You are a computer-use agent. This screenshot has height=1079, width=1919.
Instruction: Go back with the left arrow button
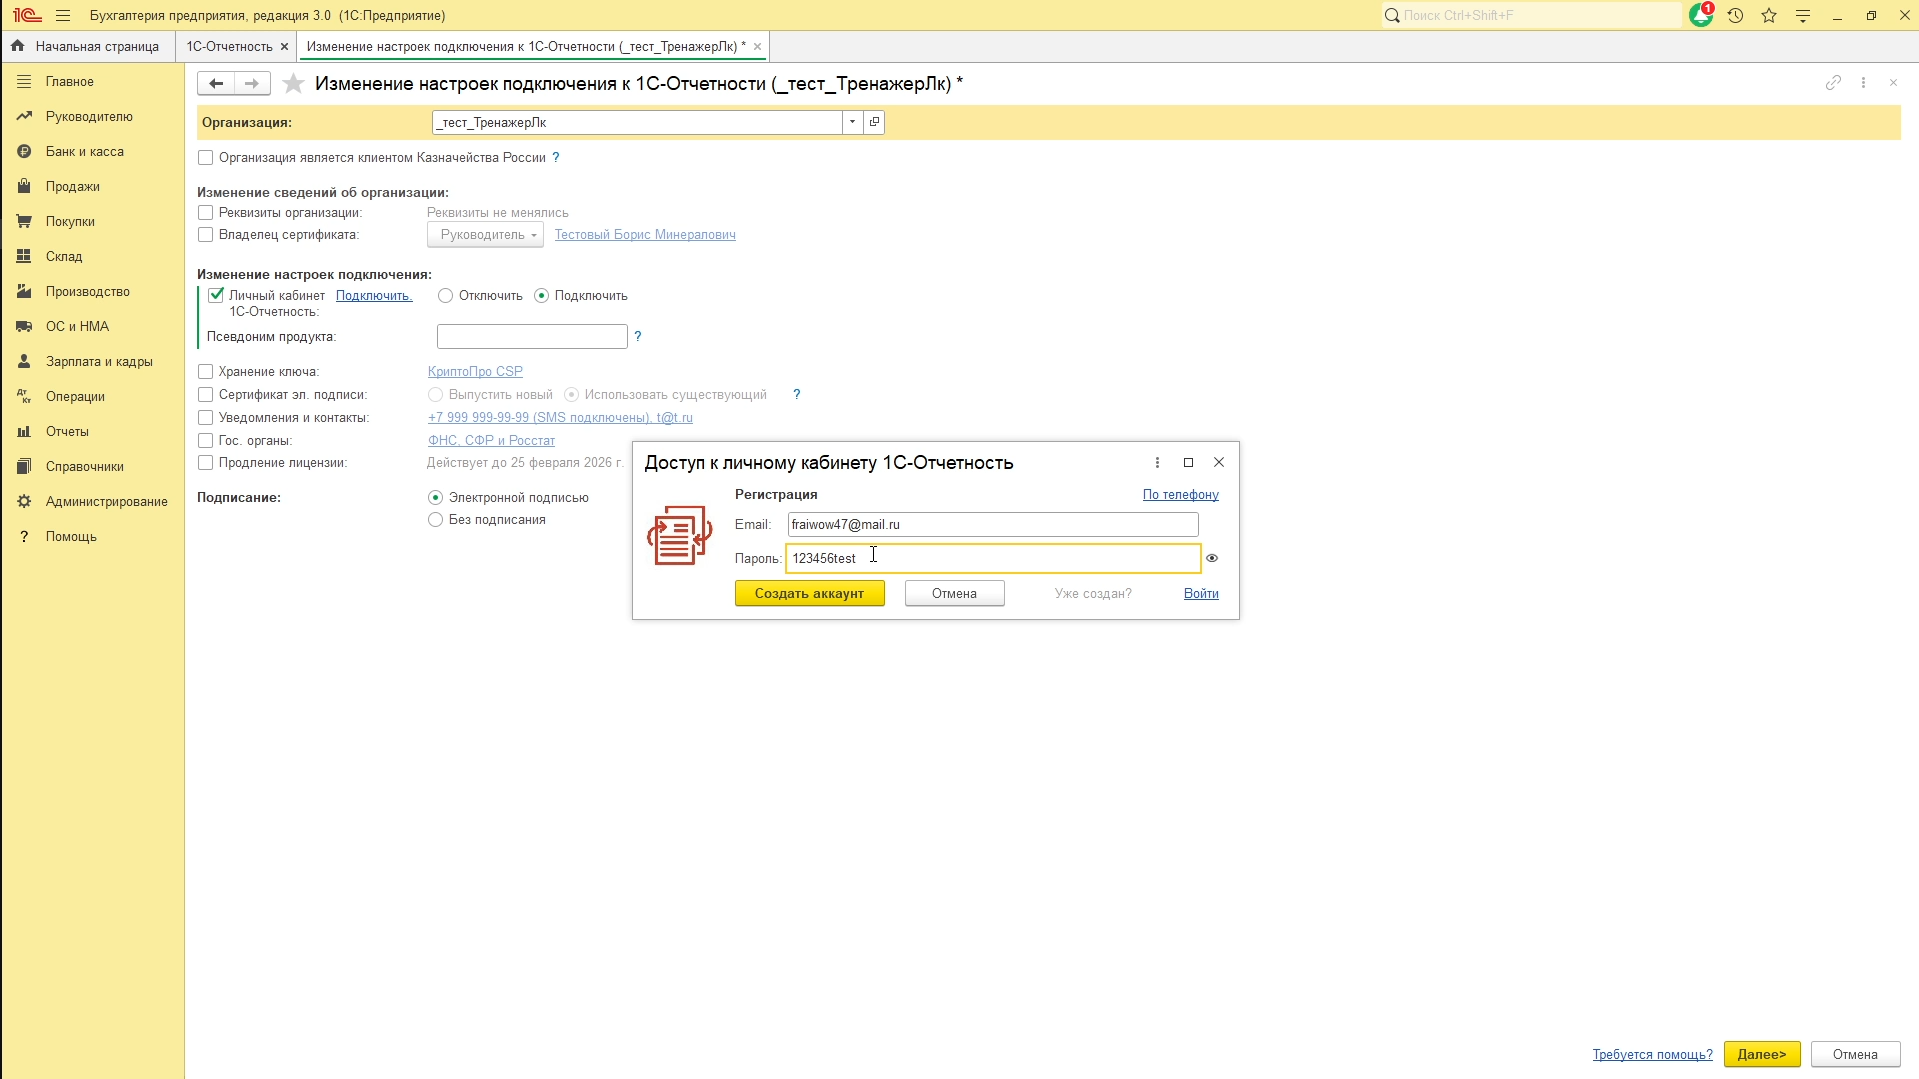(215, 83)
